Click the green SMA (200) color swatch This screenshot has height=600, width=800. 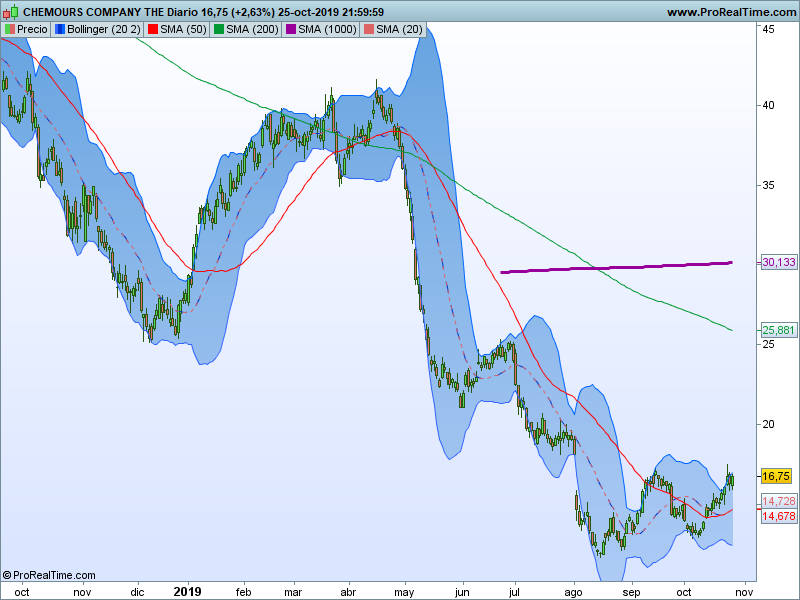pos(219,30)
